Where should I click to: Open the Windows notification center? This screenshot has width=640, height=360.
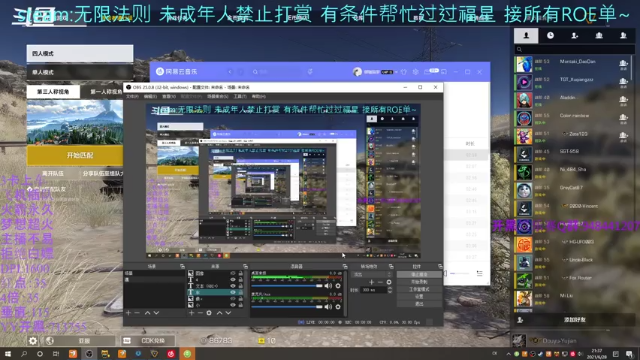pos(629,354)
